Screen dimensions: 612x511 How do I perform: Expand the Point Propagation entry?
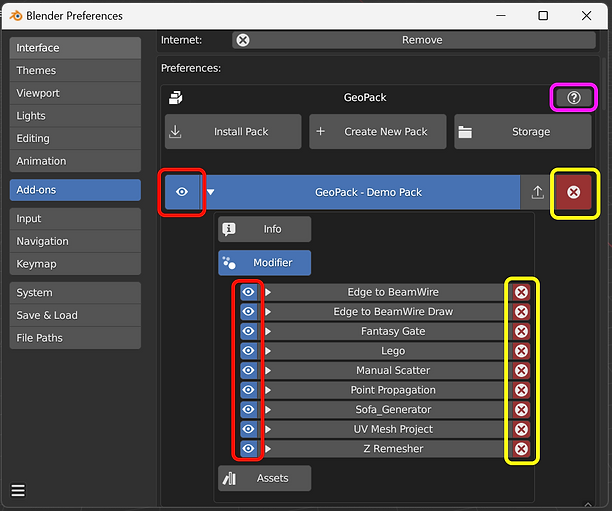pyautogui.click(x=268, y=390)
